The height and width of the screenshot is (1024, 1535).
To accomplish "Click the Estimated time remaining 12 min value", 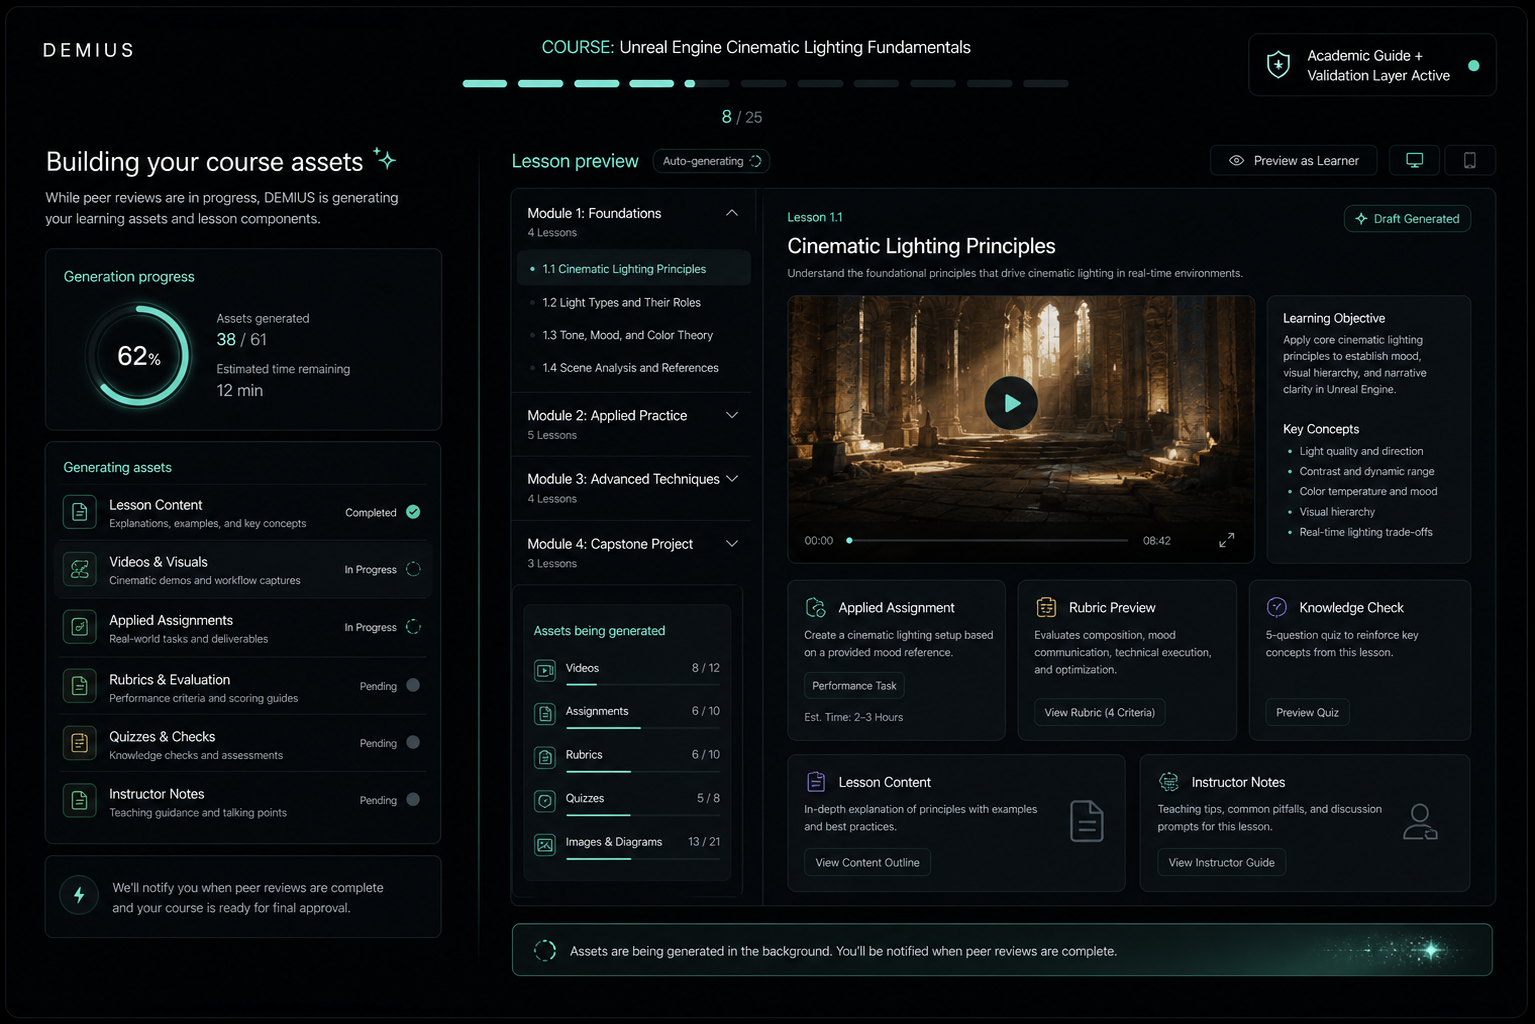I will click(x=240, y=391).
